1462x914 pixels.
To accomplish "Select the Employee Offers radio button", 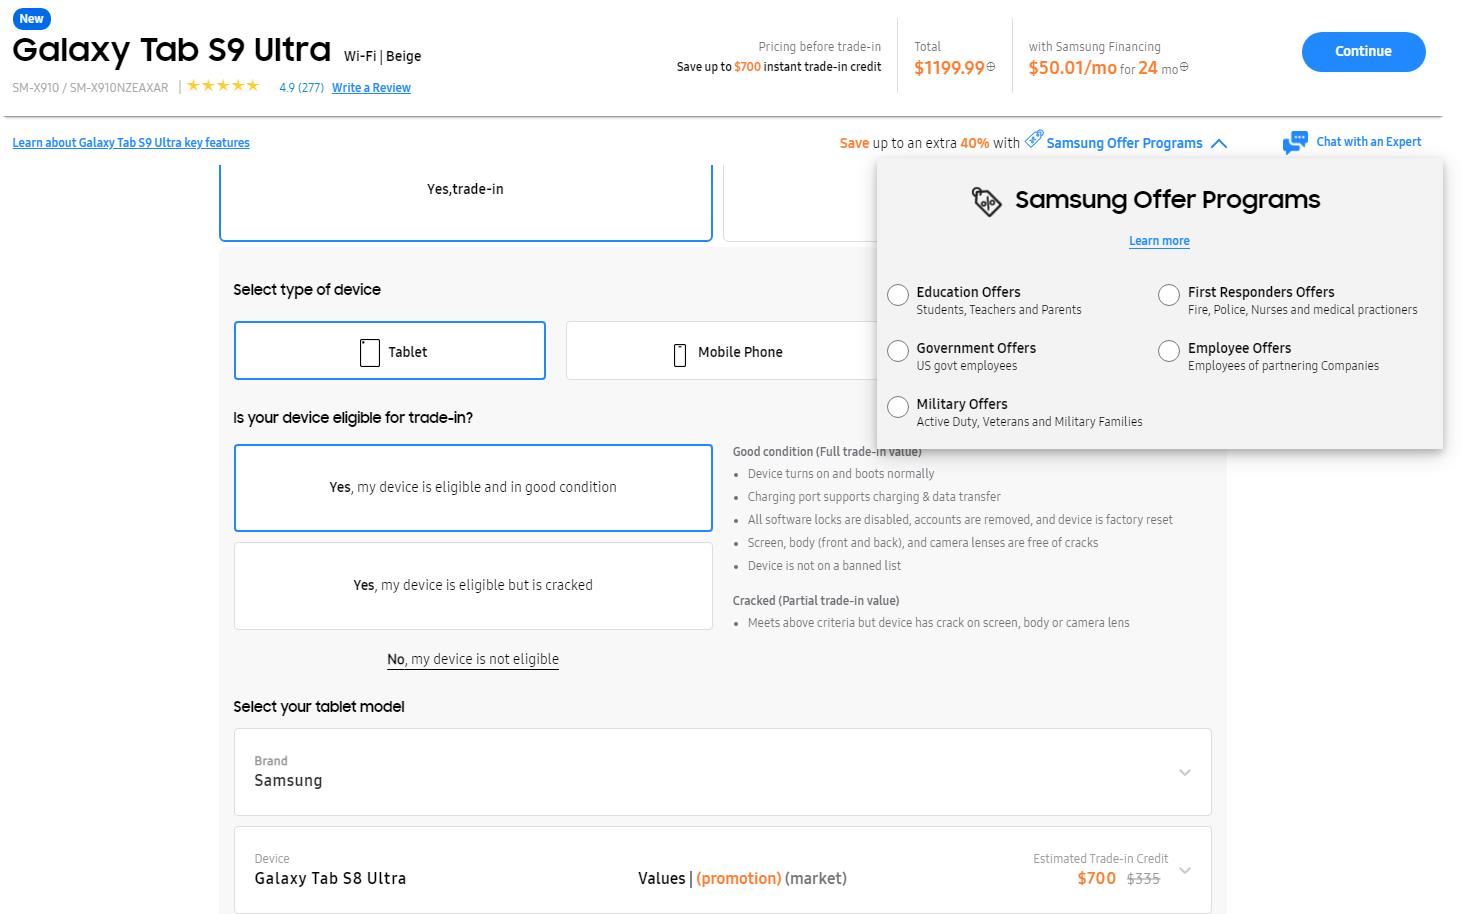I will [1169, 351].
